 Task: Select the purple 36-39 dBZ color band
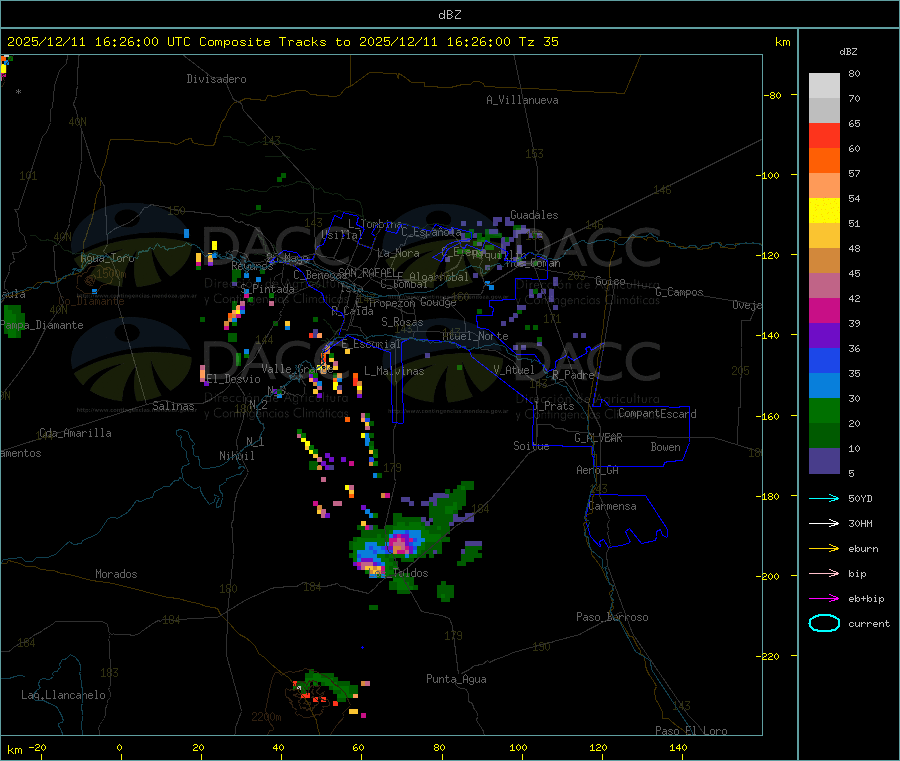824,336
